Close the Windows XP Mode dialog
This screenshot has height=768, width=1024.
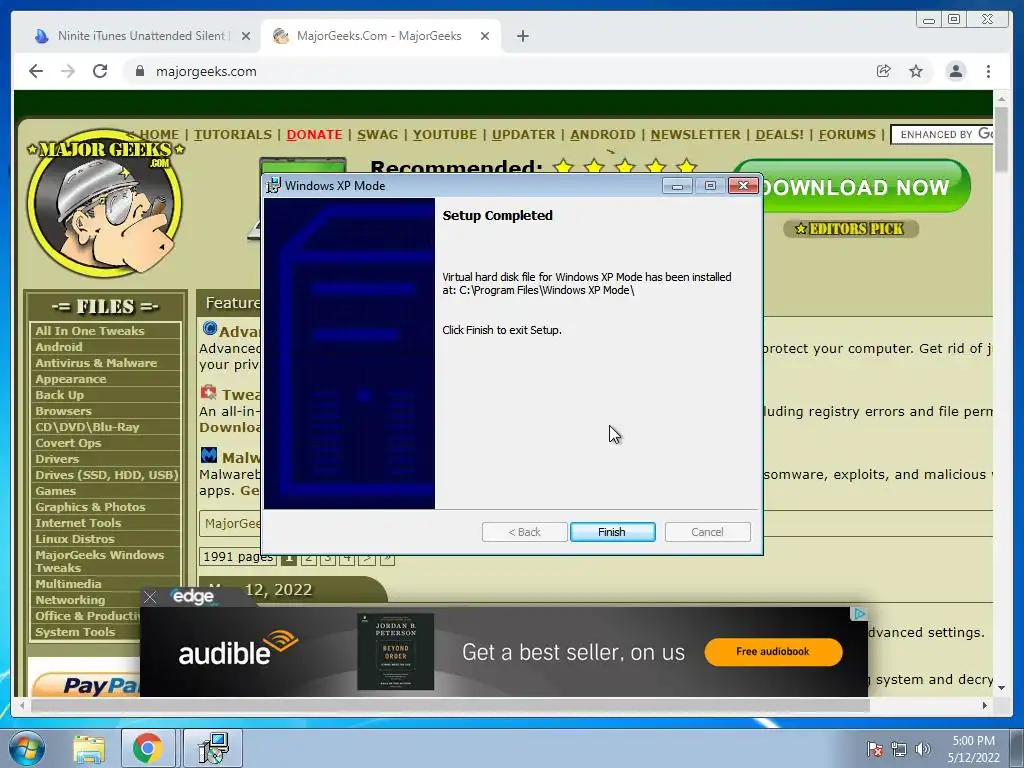click(x=743, y=186)
